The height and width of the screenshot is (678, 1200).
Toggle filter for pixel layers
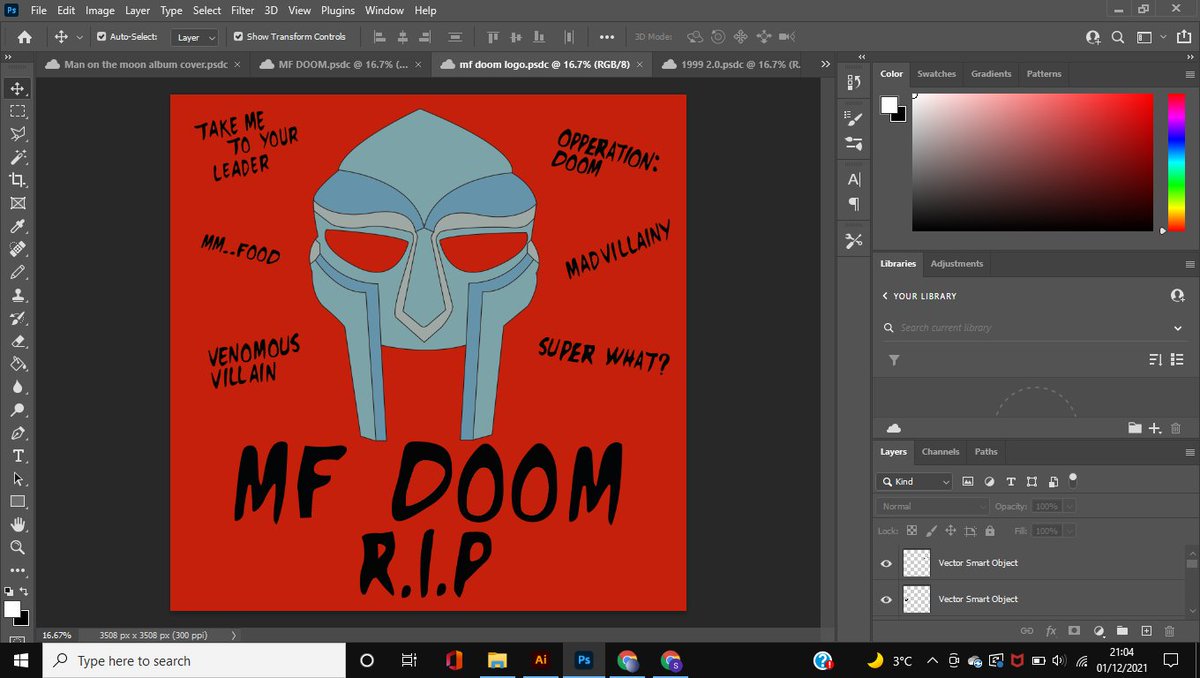967,481
